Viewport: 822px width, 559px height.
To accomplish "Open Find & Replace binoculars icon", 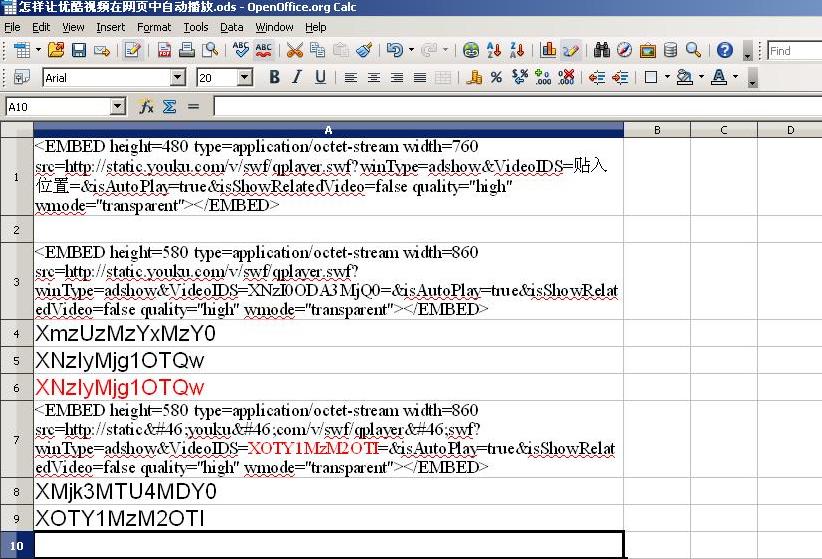I will [x=602, y=50].
